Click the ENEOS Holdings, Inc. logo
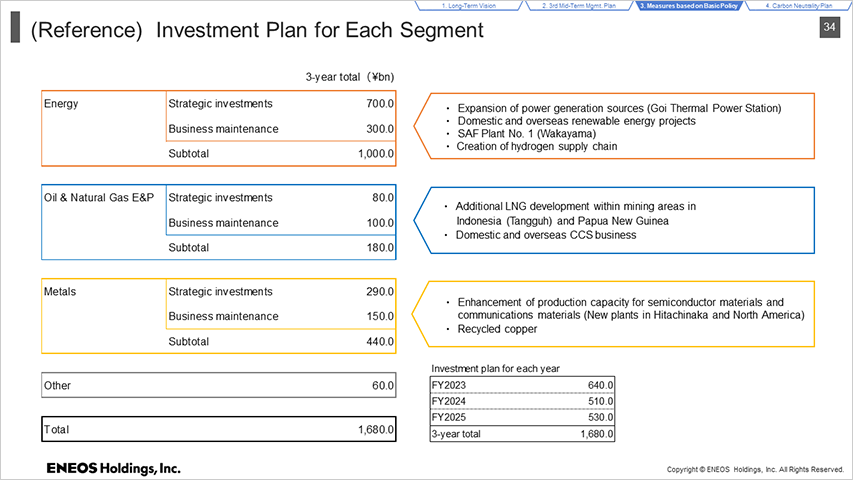 point(113,468)
